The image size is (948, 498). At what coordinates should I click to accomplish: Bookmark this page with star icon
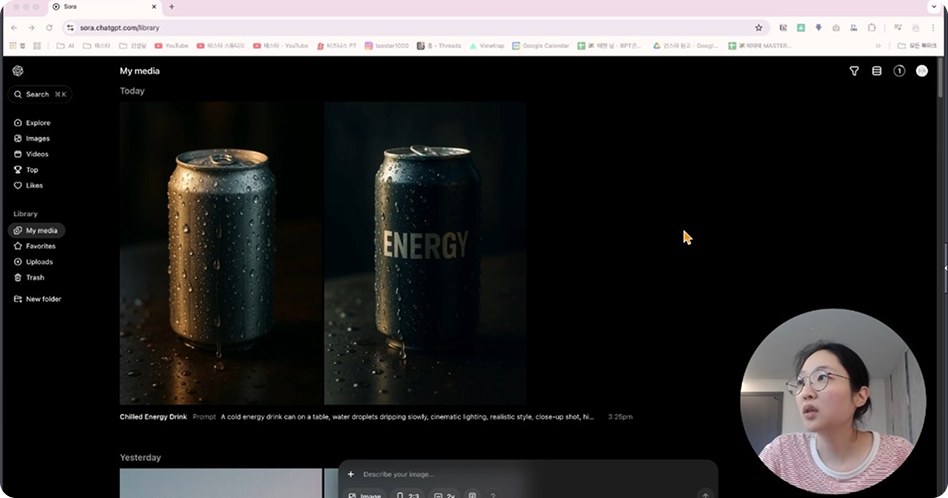758,28
